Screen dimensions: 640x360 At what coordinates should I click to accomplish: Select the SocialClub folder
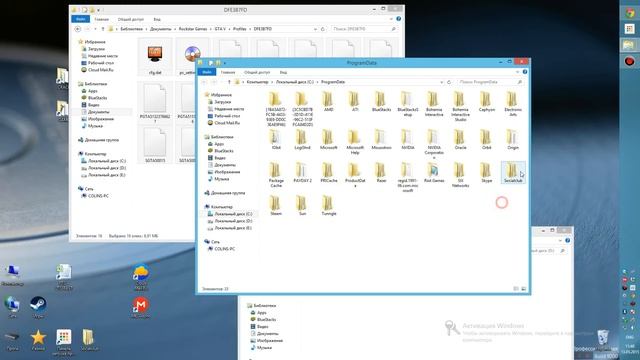513,173
